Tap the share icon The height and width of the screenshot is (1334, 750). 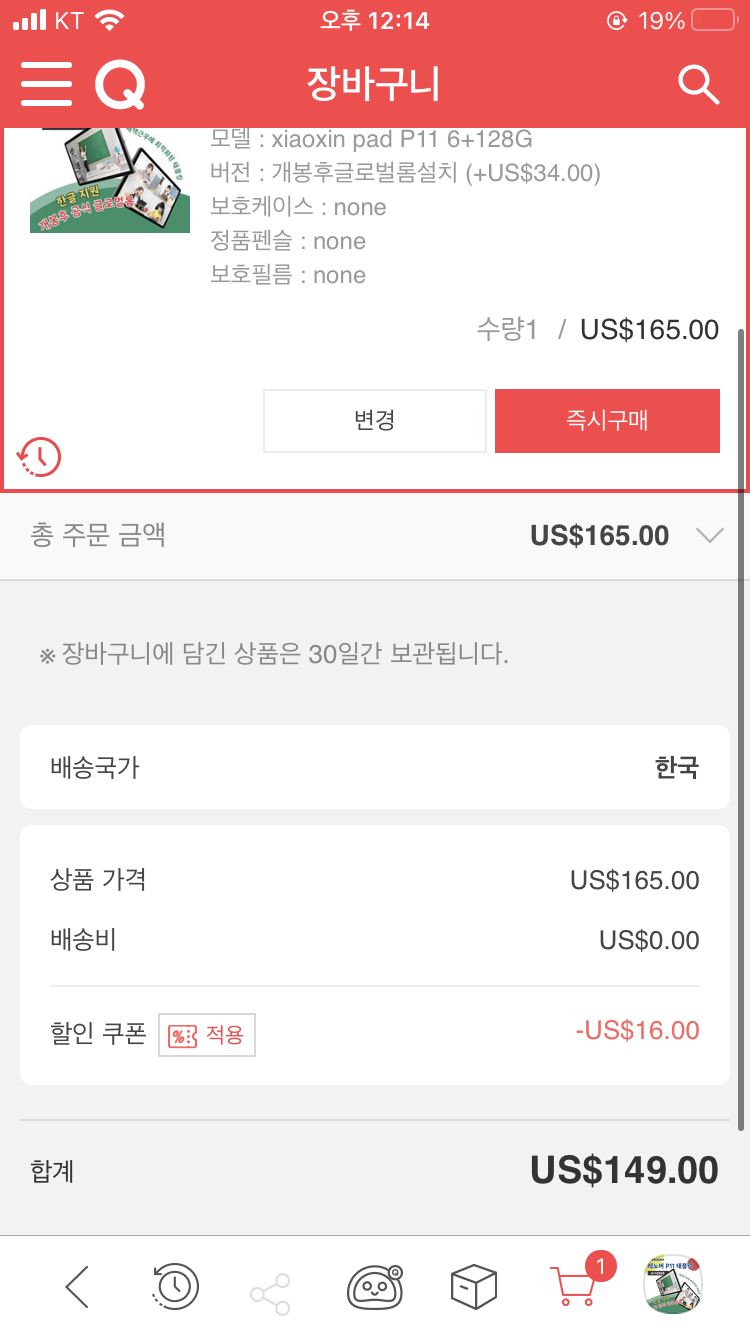[270, 1294]
